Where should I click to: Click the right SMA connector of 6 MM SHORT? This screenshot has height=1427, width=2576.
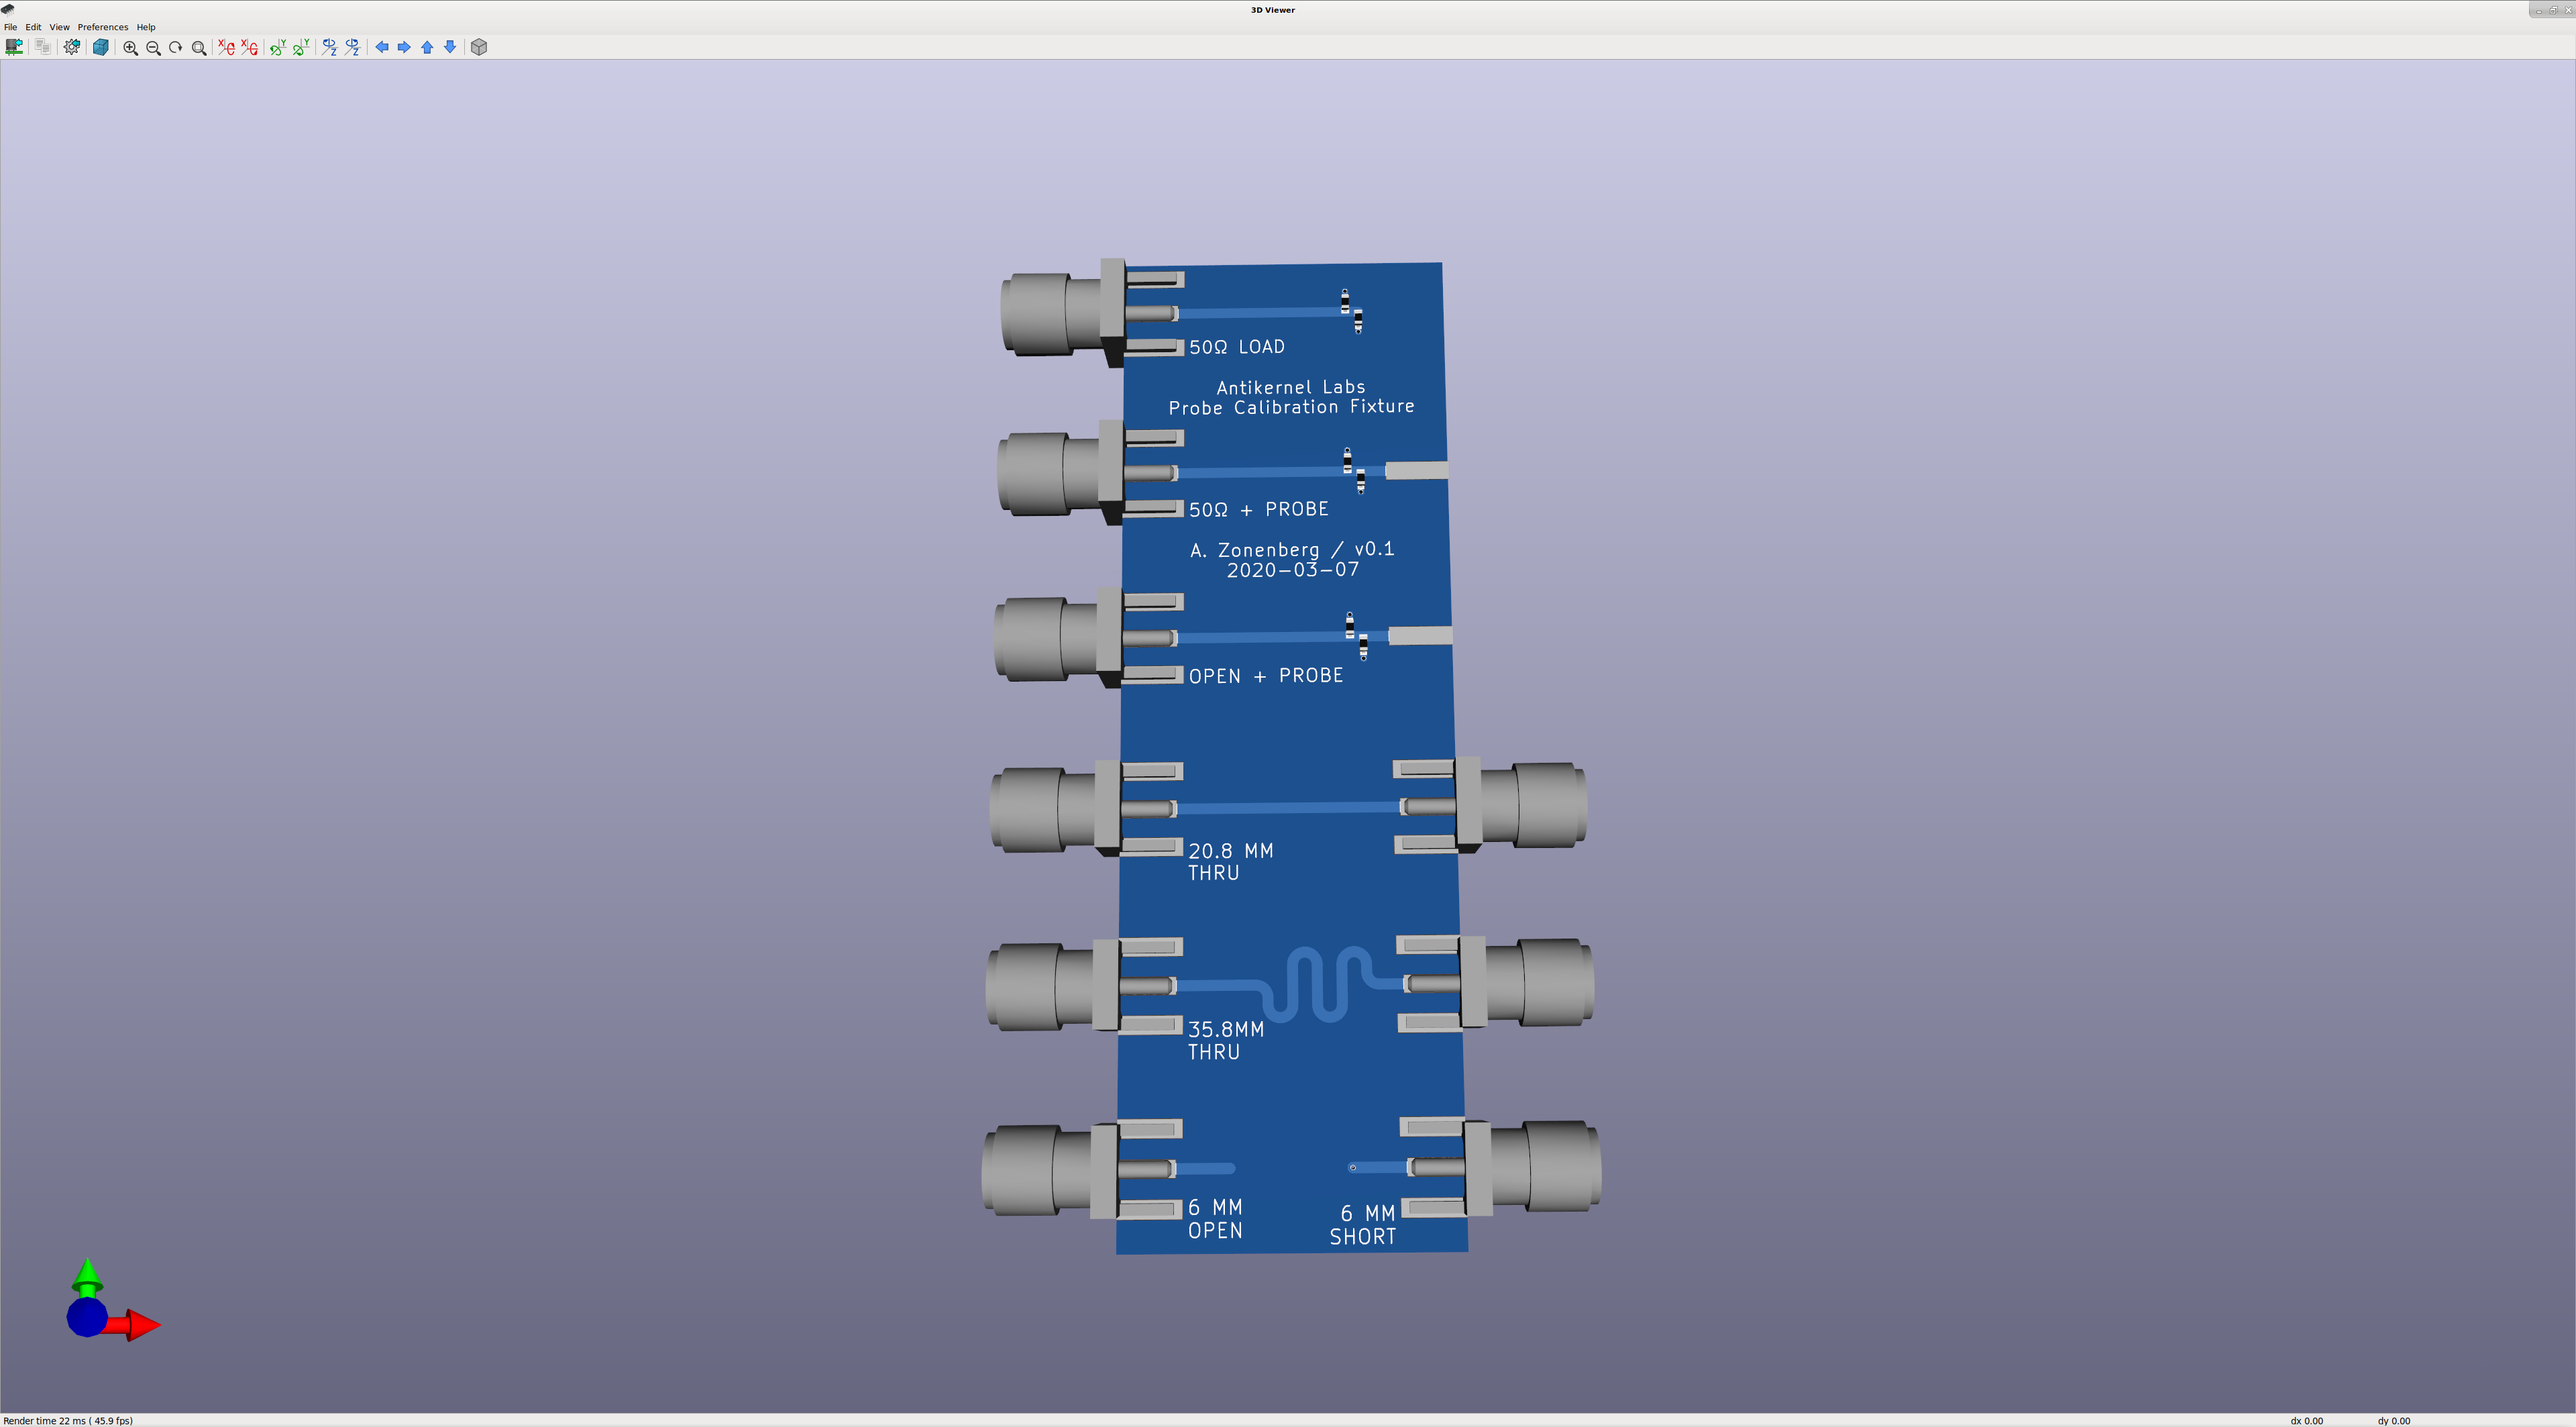[1532, 1167]
